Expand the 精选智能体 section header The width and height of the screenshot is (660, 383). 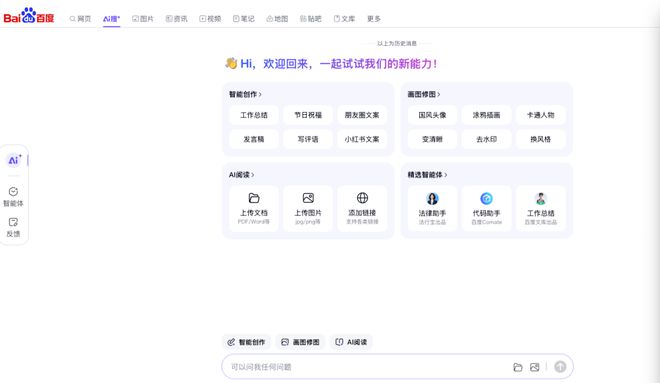(427, 175)
